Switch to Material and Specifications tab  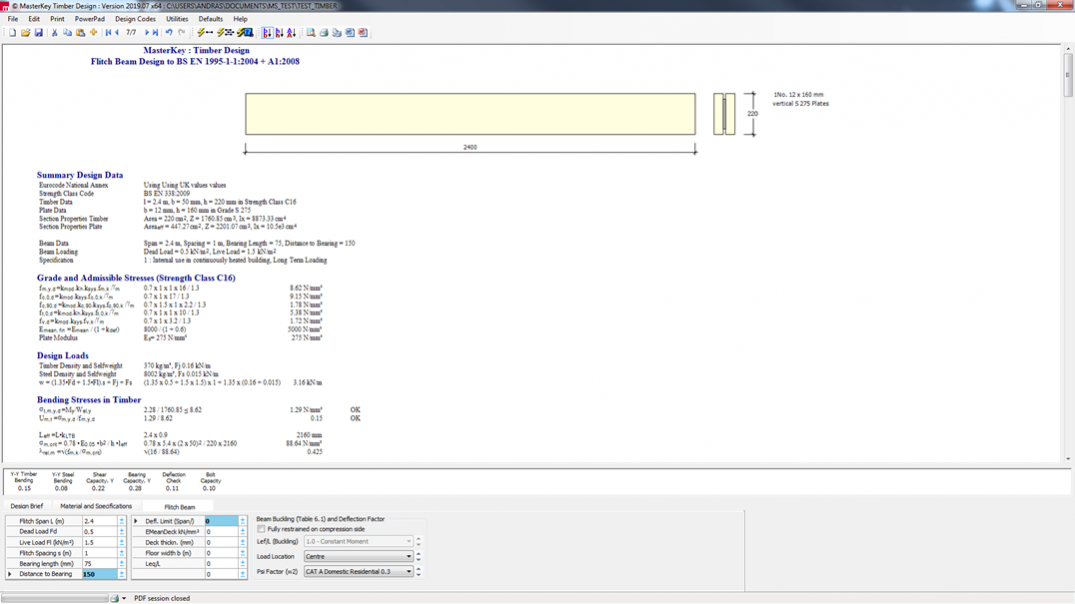point(96,506)
